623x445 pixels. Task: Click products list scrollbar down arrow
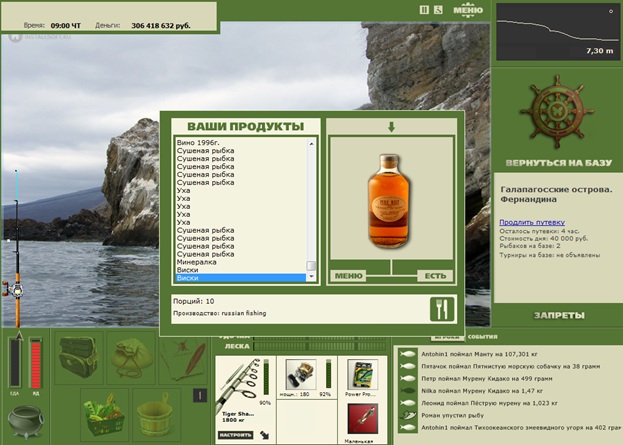pos(311,277)
